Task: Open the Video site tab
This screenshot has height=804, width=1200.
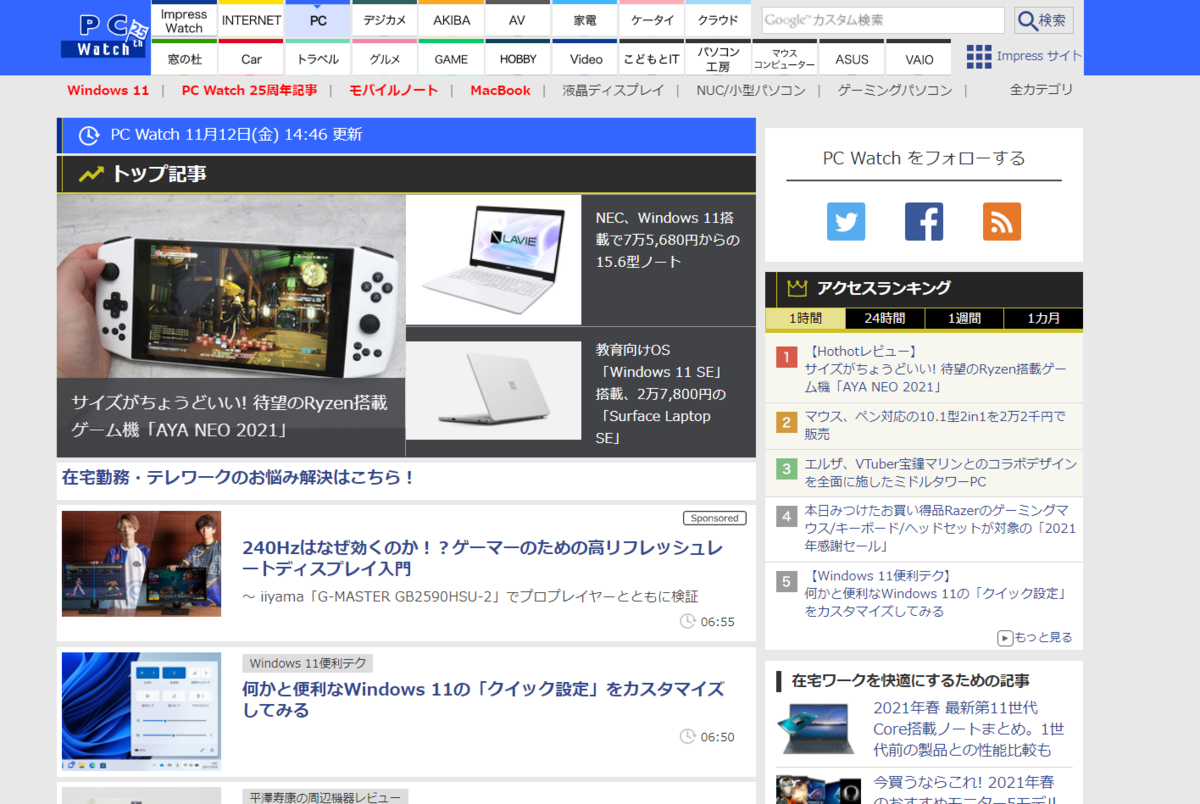Action: click(585, 58)
